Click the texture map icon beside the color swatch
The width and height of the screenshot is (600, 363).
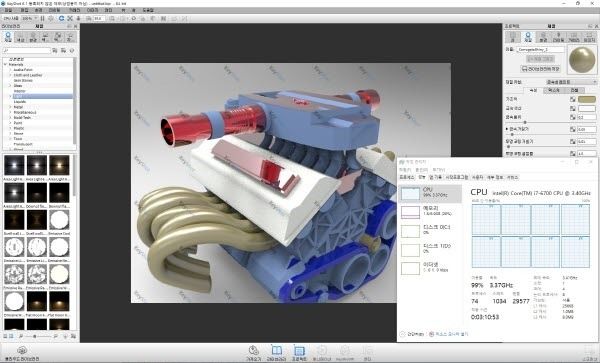(572, 99)
